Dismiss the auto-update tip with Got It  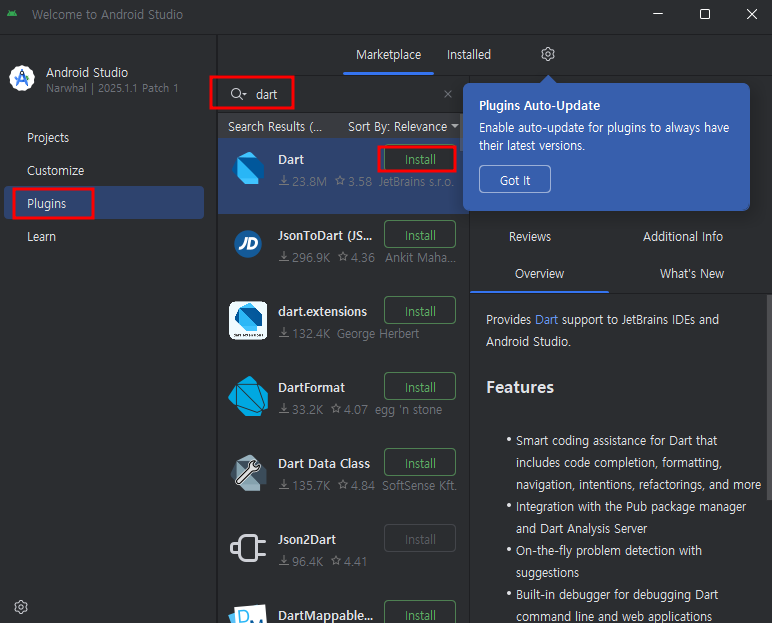point(515,180)
